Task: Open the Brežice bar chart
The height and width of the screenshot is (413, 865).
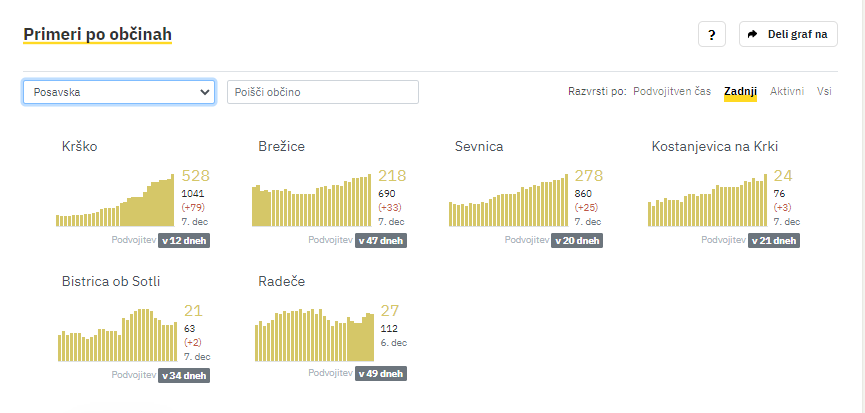Action: click(312, 200)
